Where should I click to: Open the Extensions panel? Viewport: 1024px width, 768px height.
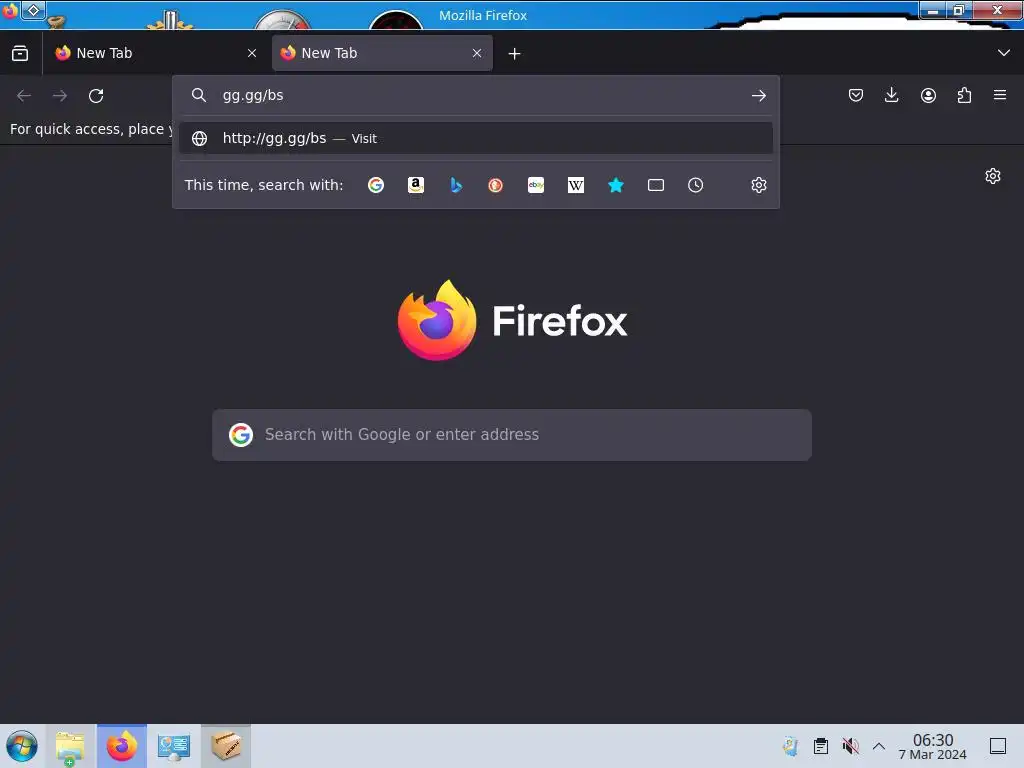pyautogui.click(x=964, y=95)
